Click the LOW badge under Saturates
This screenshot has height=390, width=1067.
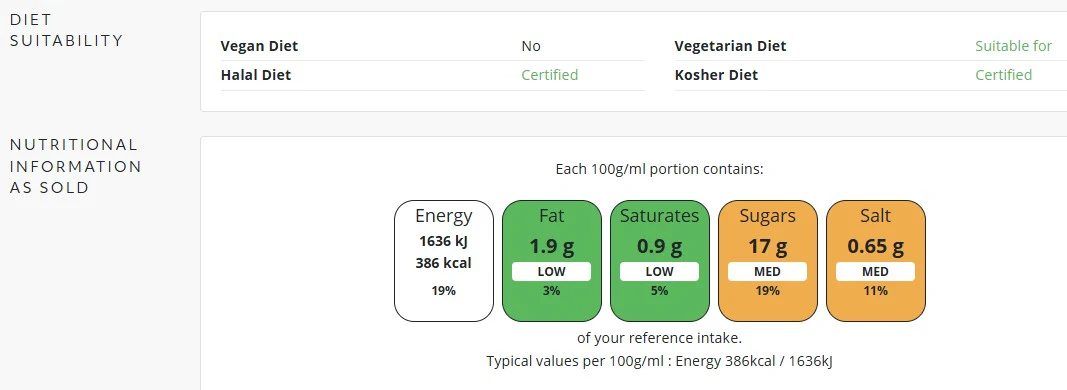(x=659, y=272)
